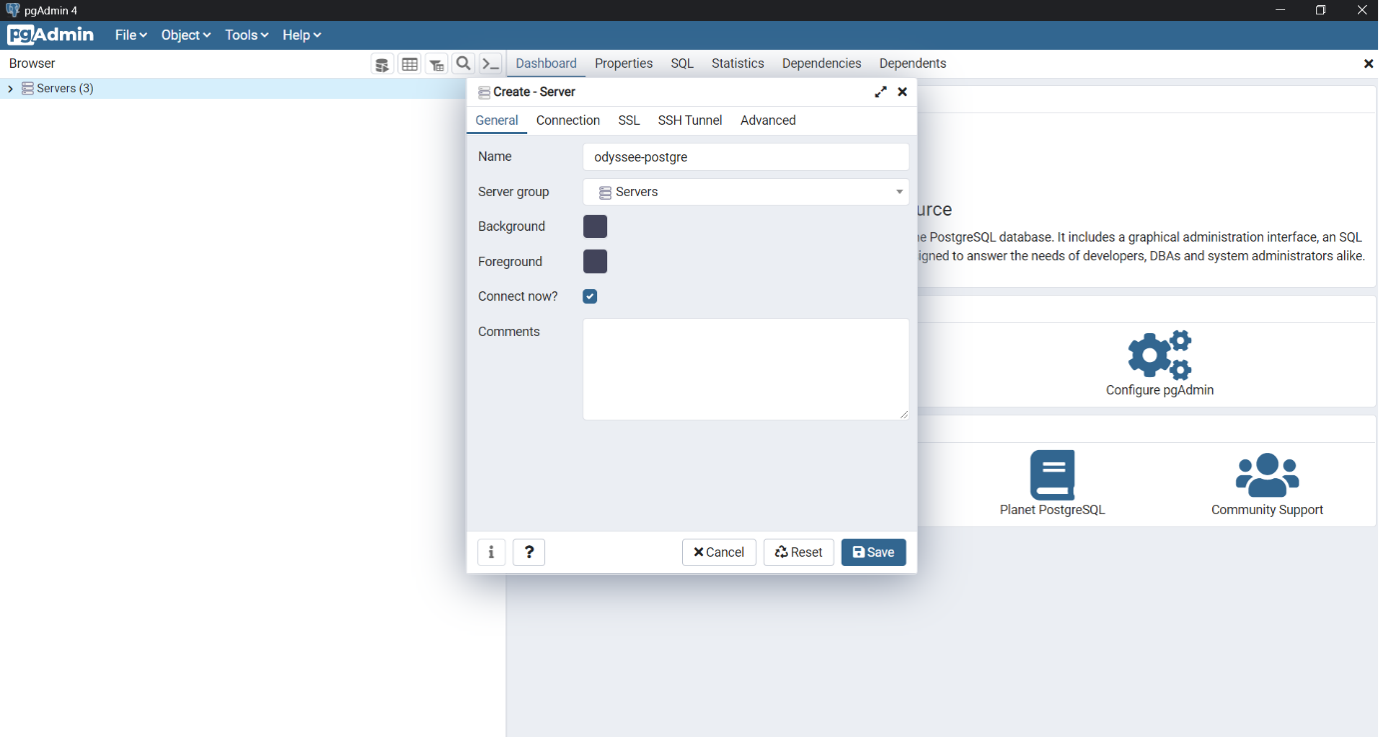
Task: Click the Servers group icon in the tree
Action: (28, 89)
